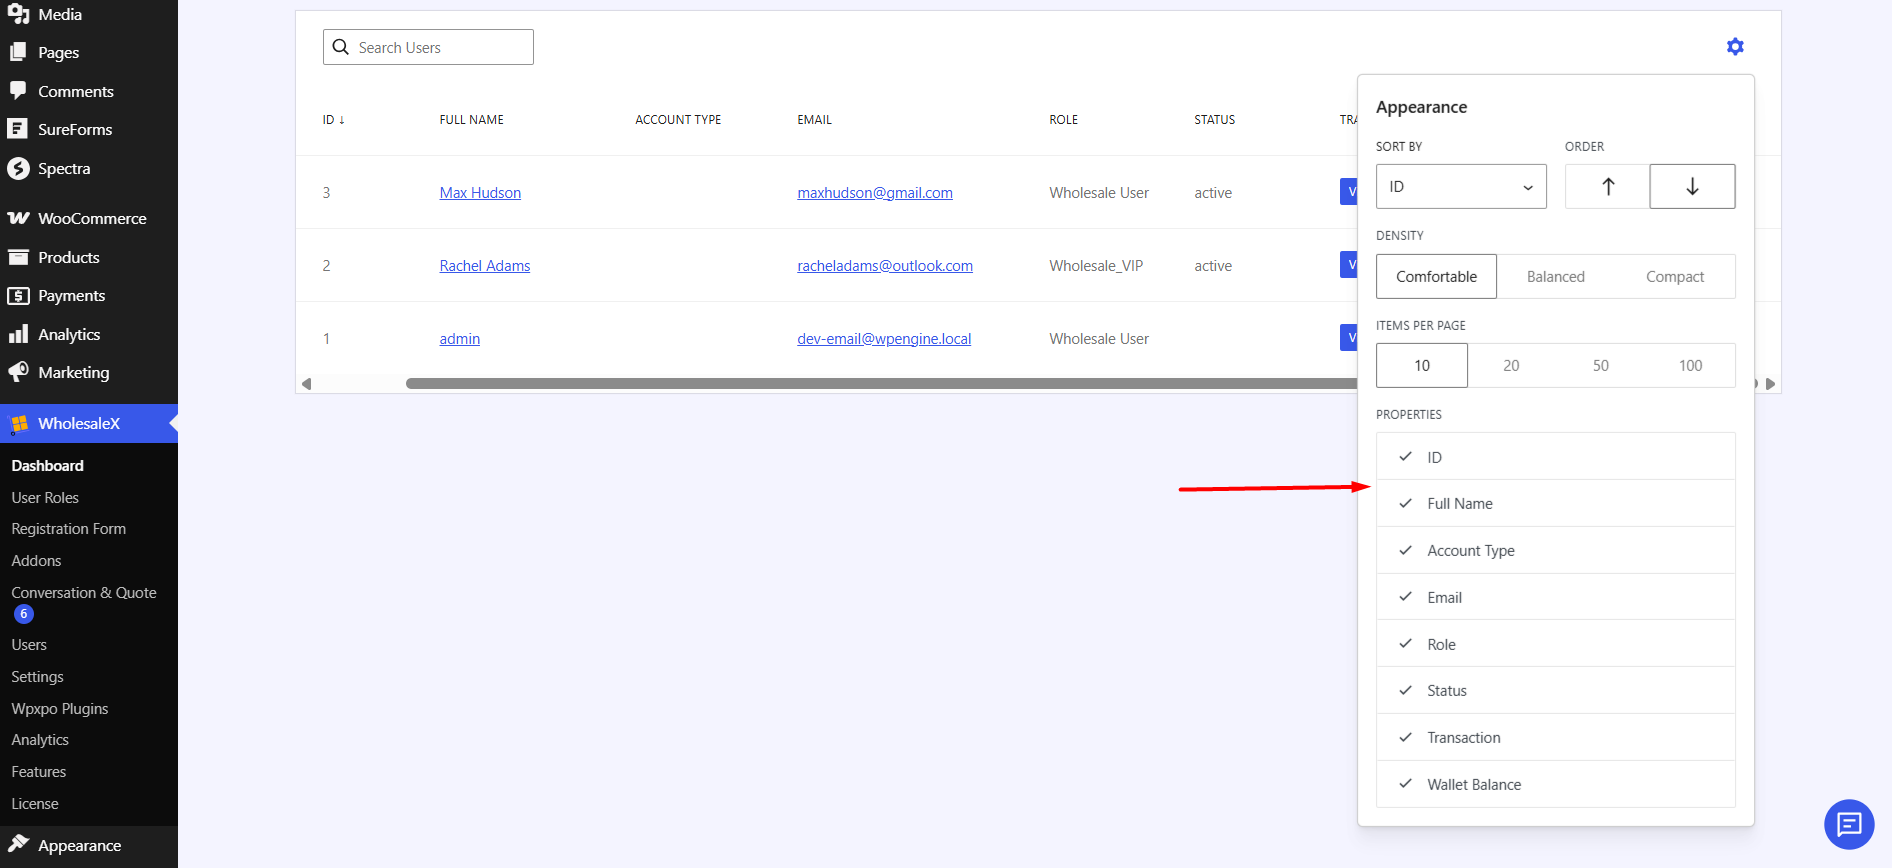The image size is (1892, 868).
Task: Click the FULL NAME column header
Action: pos(472,119)
